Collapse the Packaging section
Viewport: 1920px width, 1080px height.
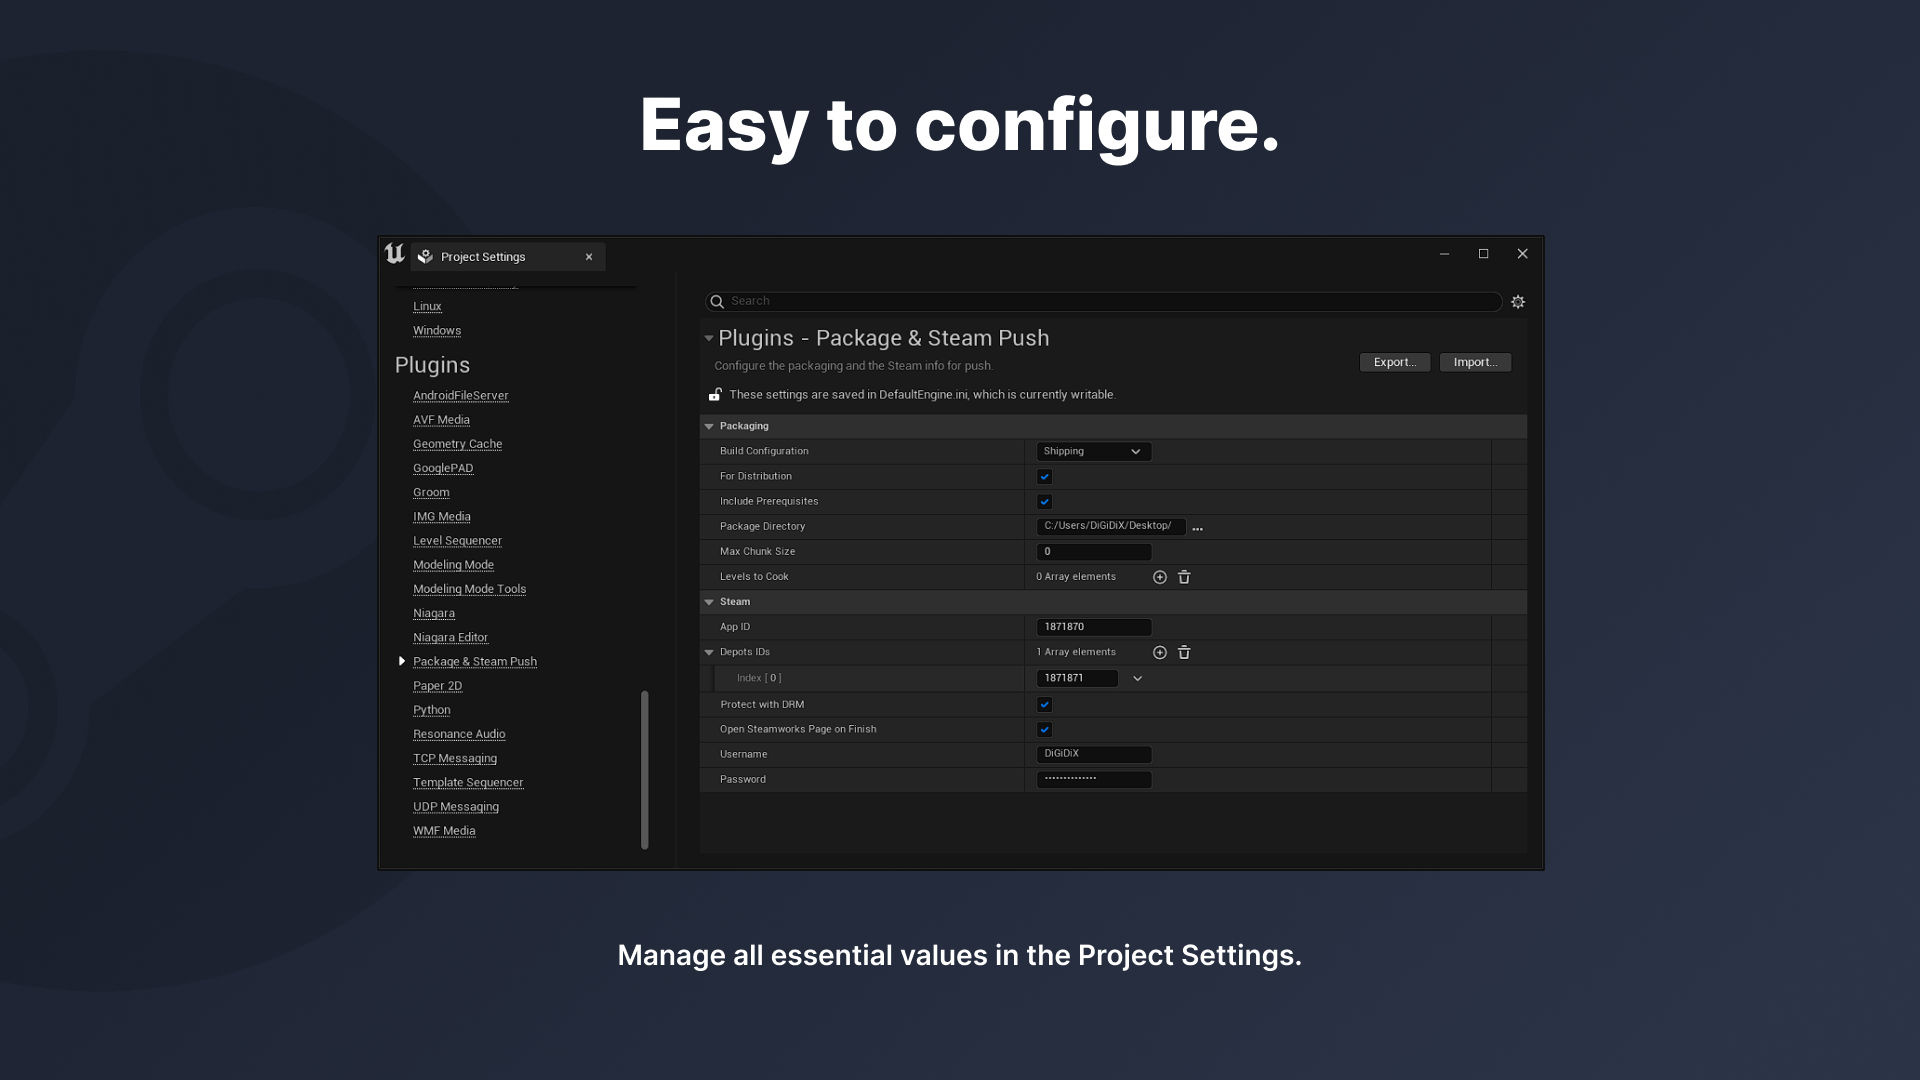click(x=709, y=427)
